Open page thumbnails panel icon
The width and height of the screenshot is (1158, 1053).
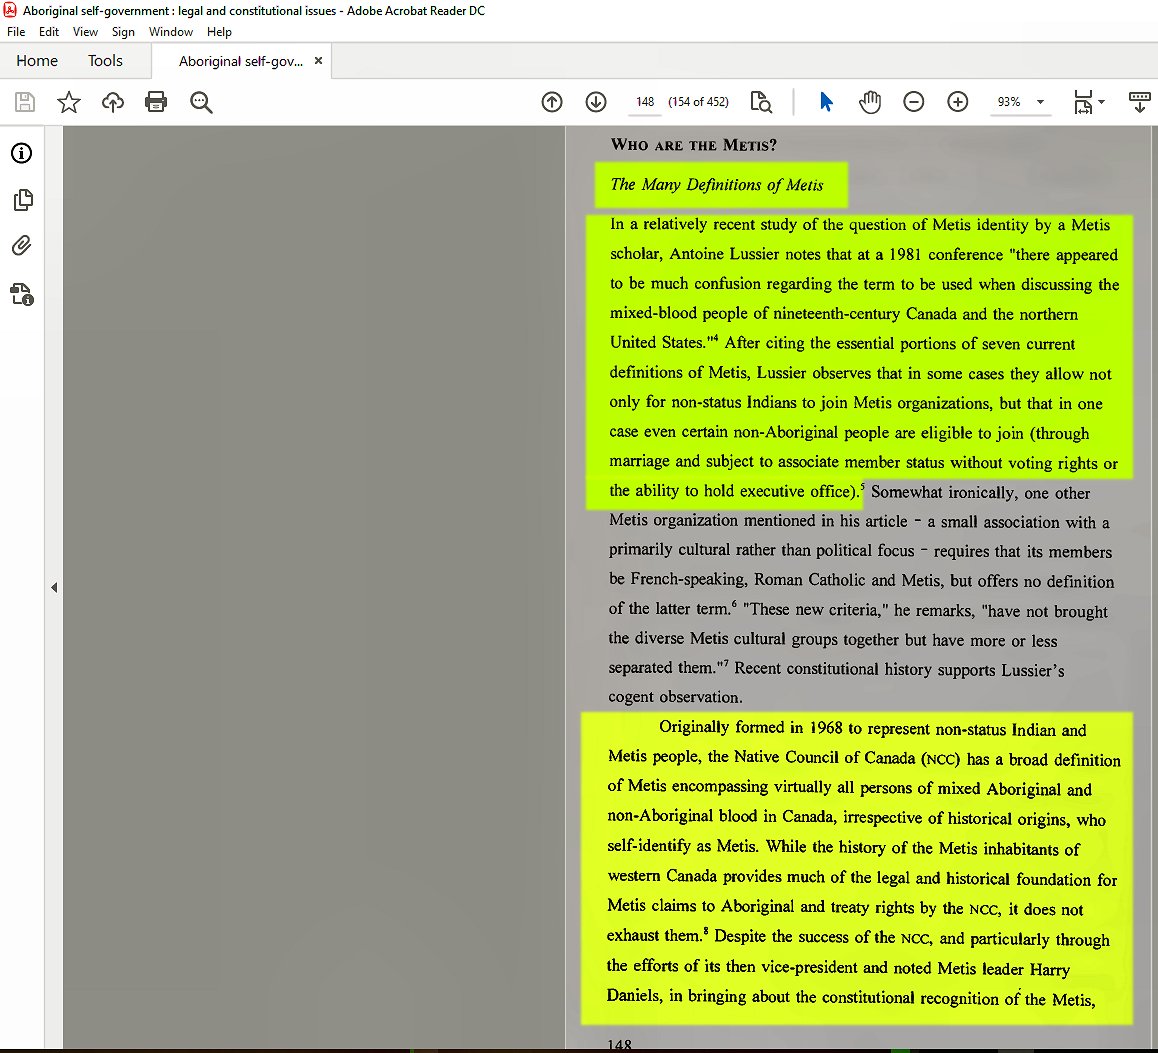click(23, 200)
